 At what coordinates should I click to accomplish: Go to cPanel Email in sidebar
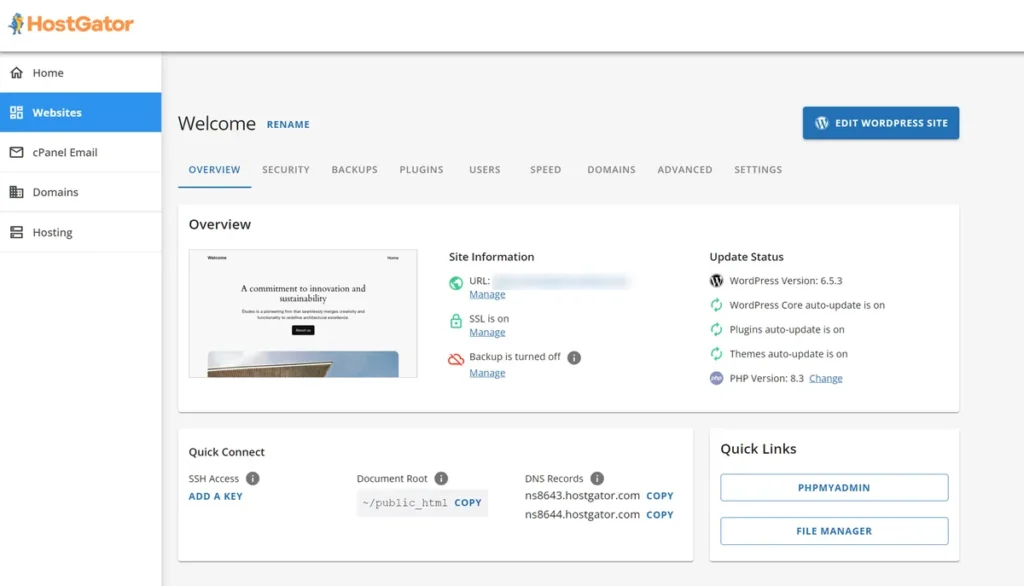65,153
